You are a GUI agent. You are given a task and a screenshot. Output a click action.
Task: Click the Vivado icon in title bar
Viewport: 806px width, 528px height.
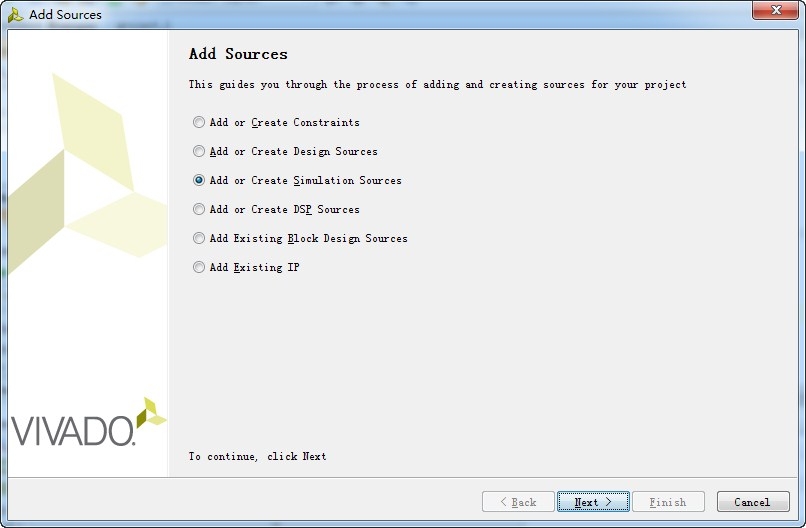coord(15,14)
